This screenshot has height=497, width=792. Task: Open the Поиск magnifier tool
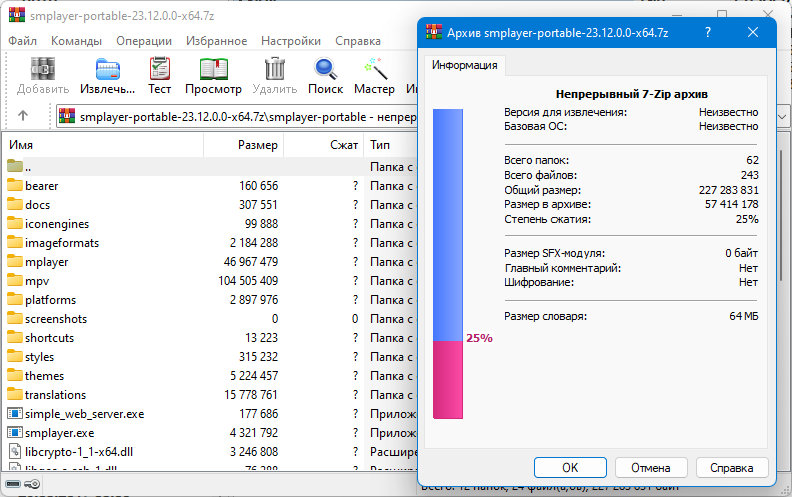pyautogui.click(x=326, y=69)
